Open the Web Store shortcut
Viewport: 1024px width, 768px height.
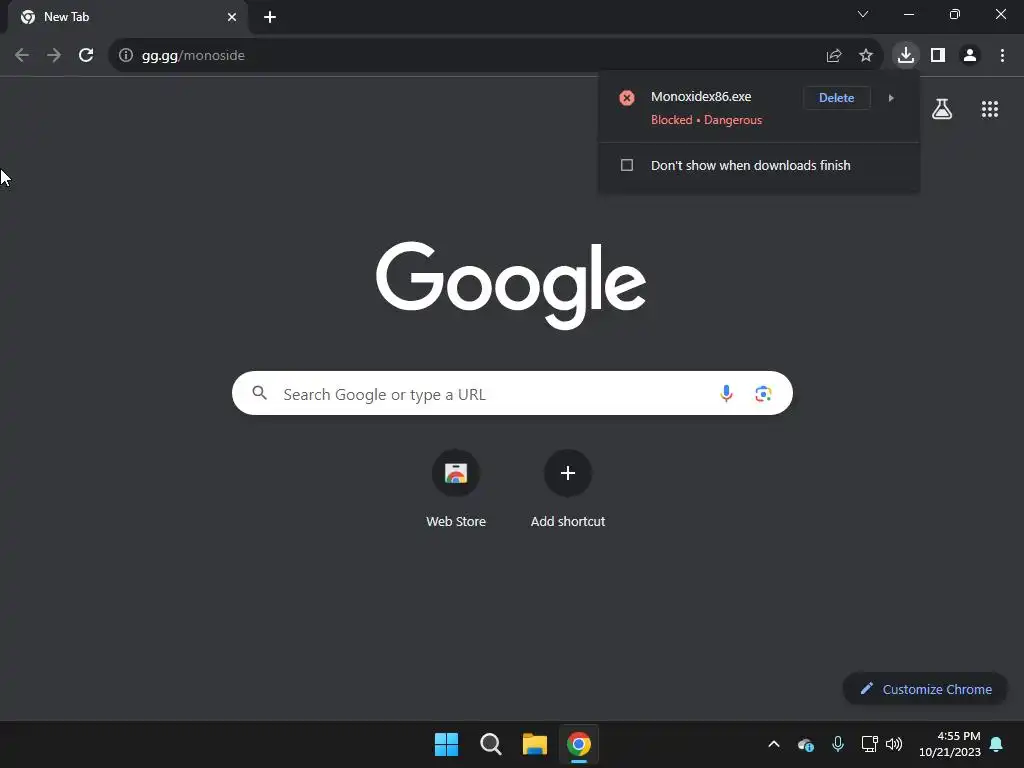(x=456, y=487)
